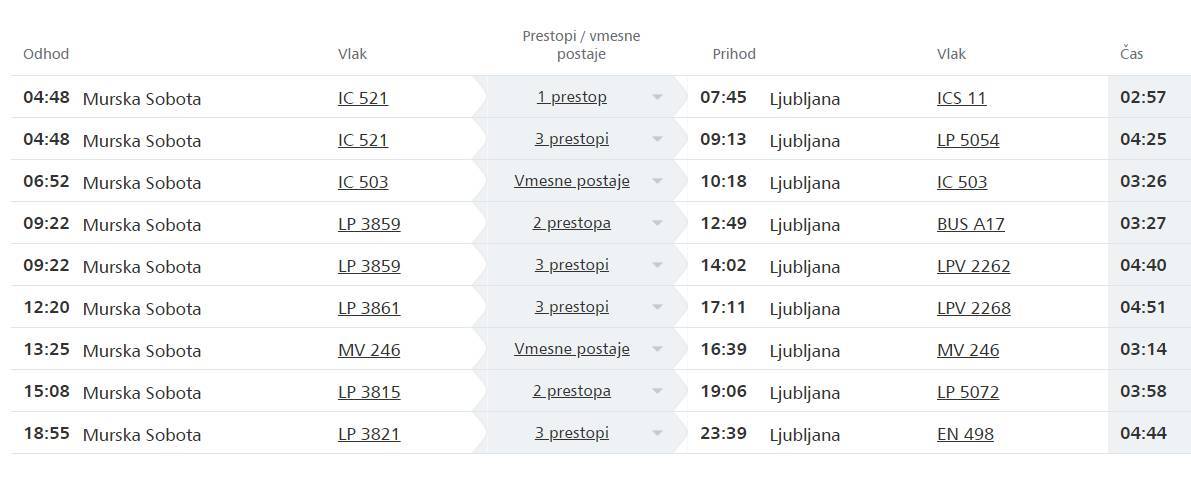The image size is (1191, 478).
Task: Click the BUS A17 link
Action: tap(970, 225)
